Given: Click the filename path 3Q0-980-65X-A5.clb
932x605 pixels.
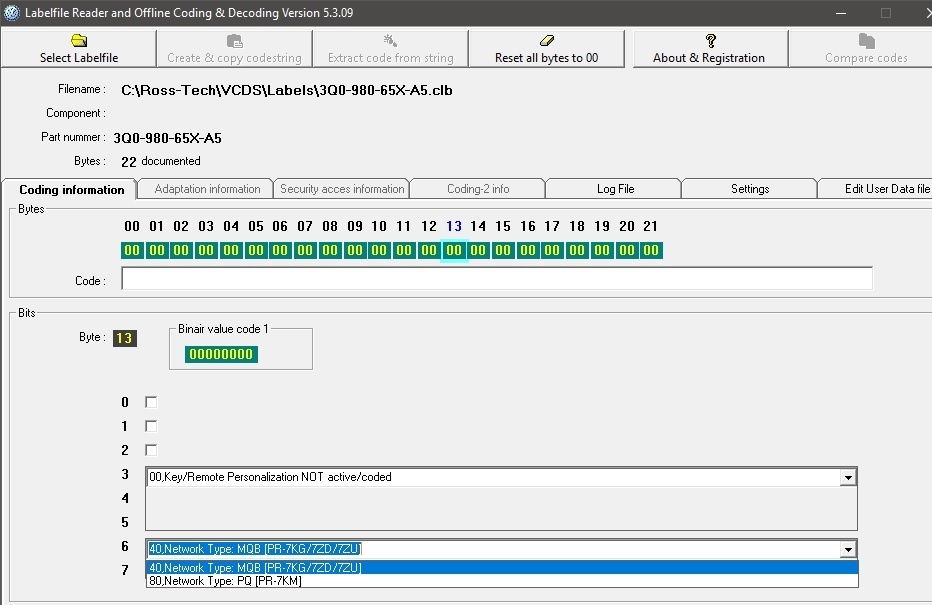Looking at the screenshot, I should [286, 90].
